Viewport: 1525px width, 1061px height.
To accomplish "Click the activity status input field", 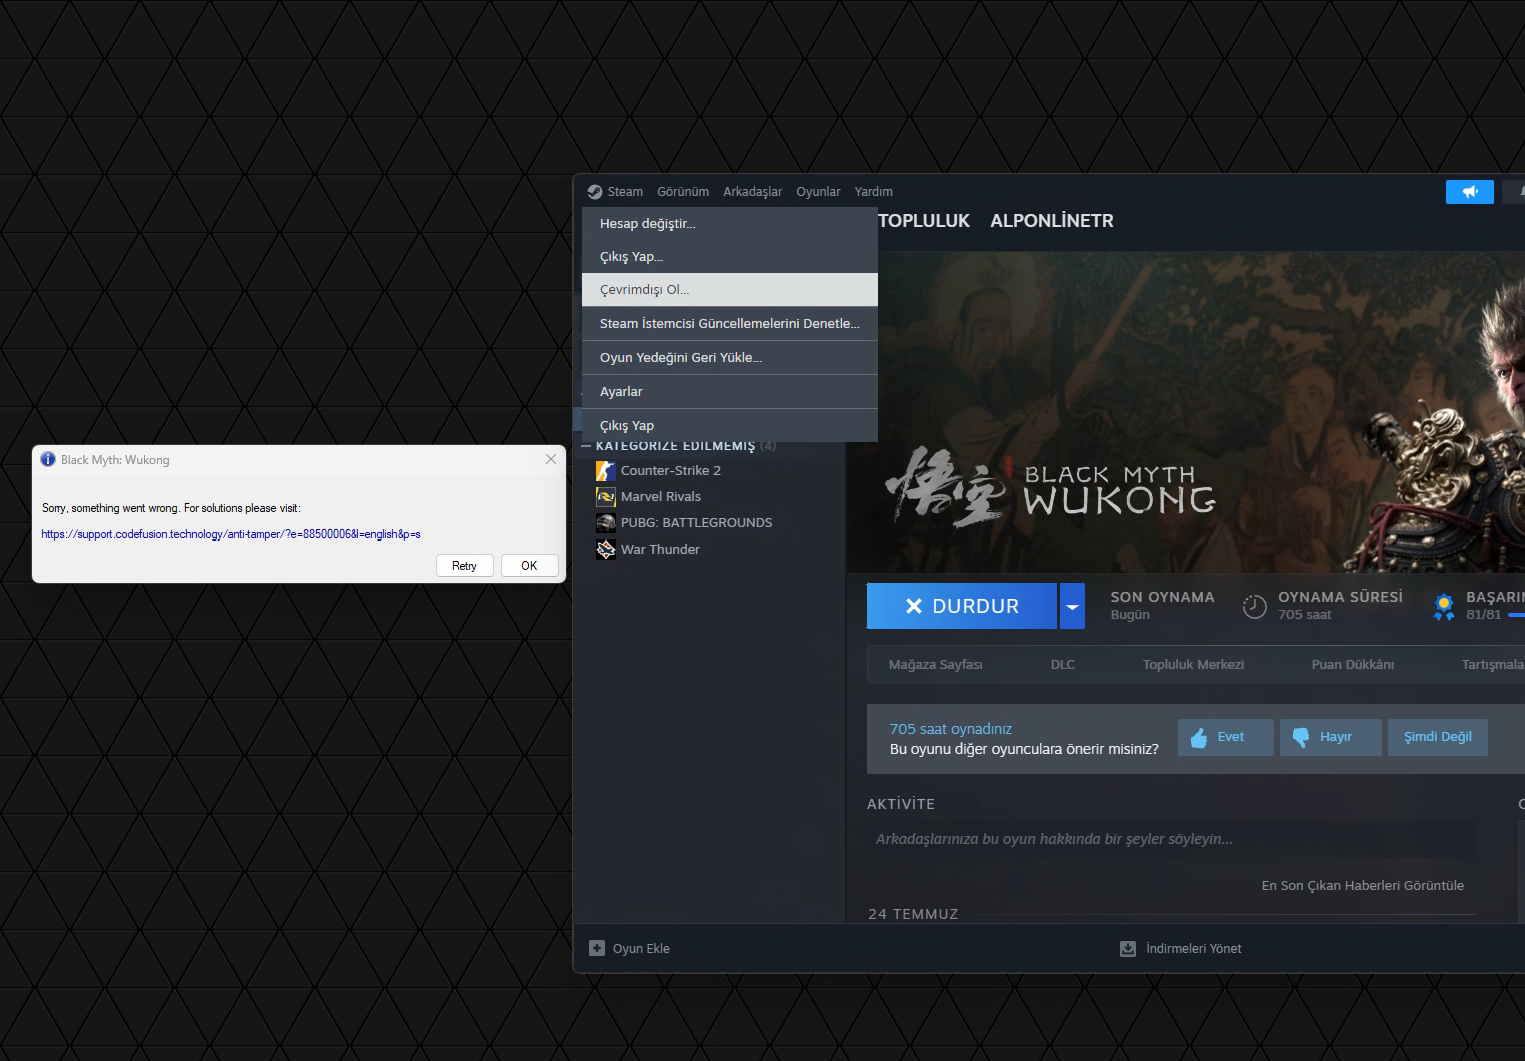I will click(1171, 839).
